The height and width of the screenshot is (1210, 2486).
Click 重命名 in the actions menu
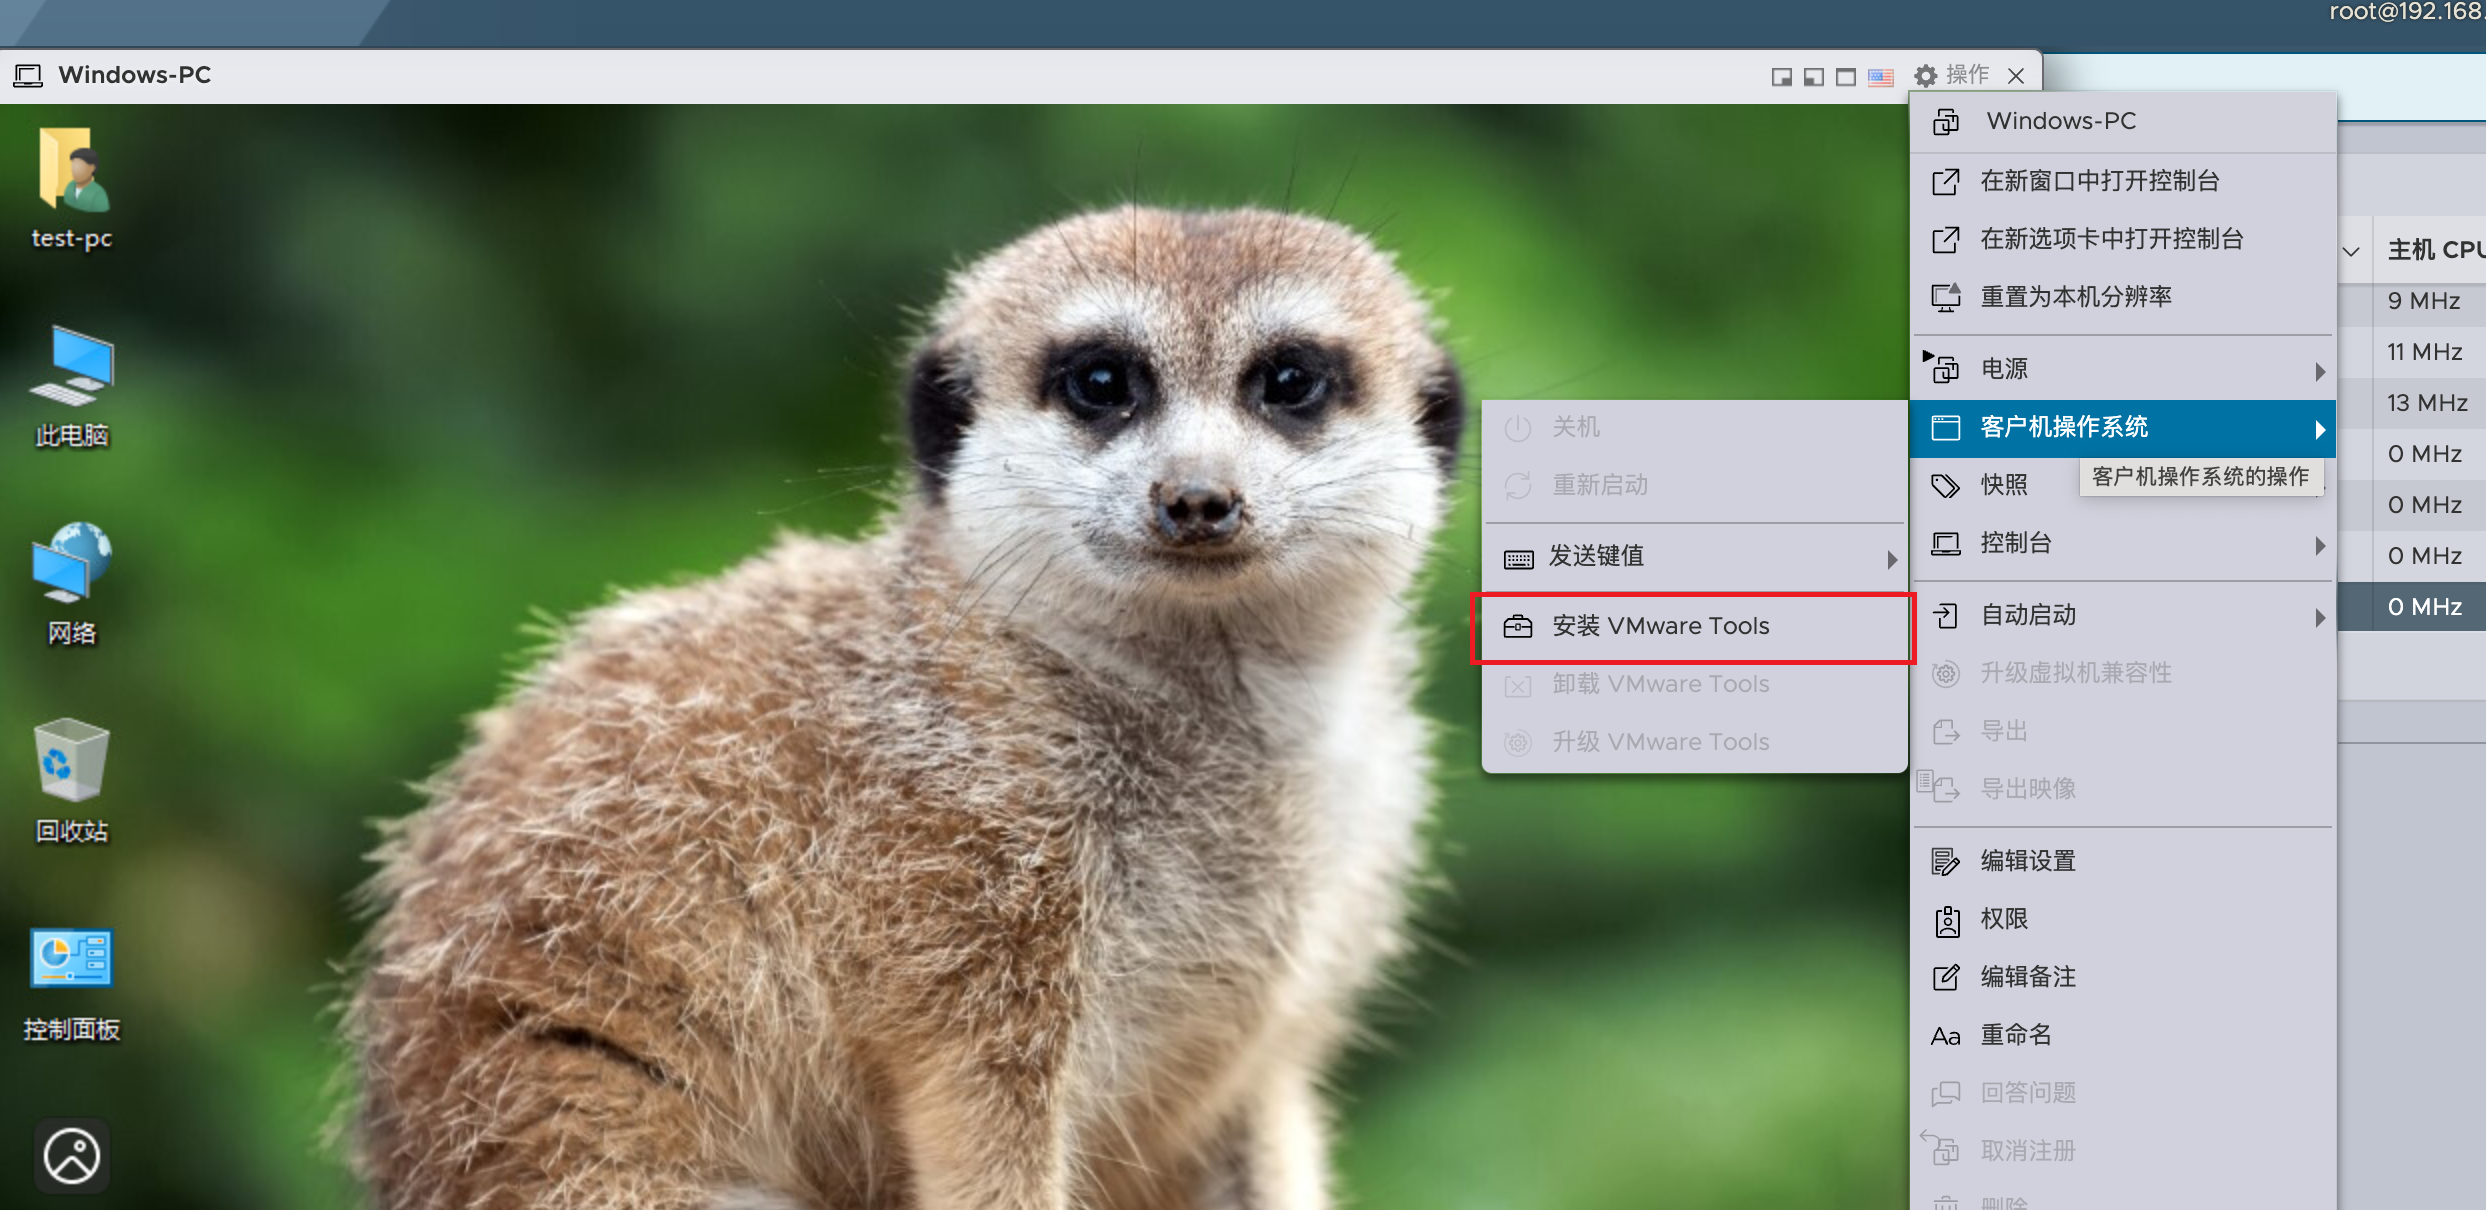2016,1035
